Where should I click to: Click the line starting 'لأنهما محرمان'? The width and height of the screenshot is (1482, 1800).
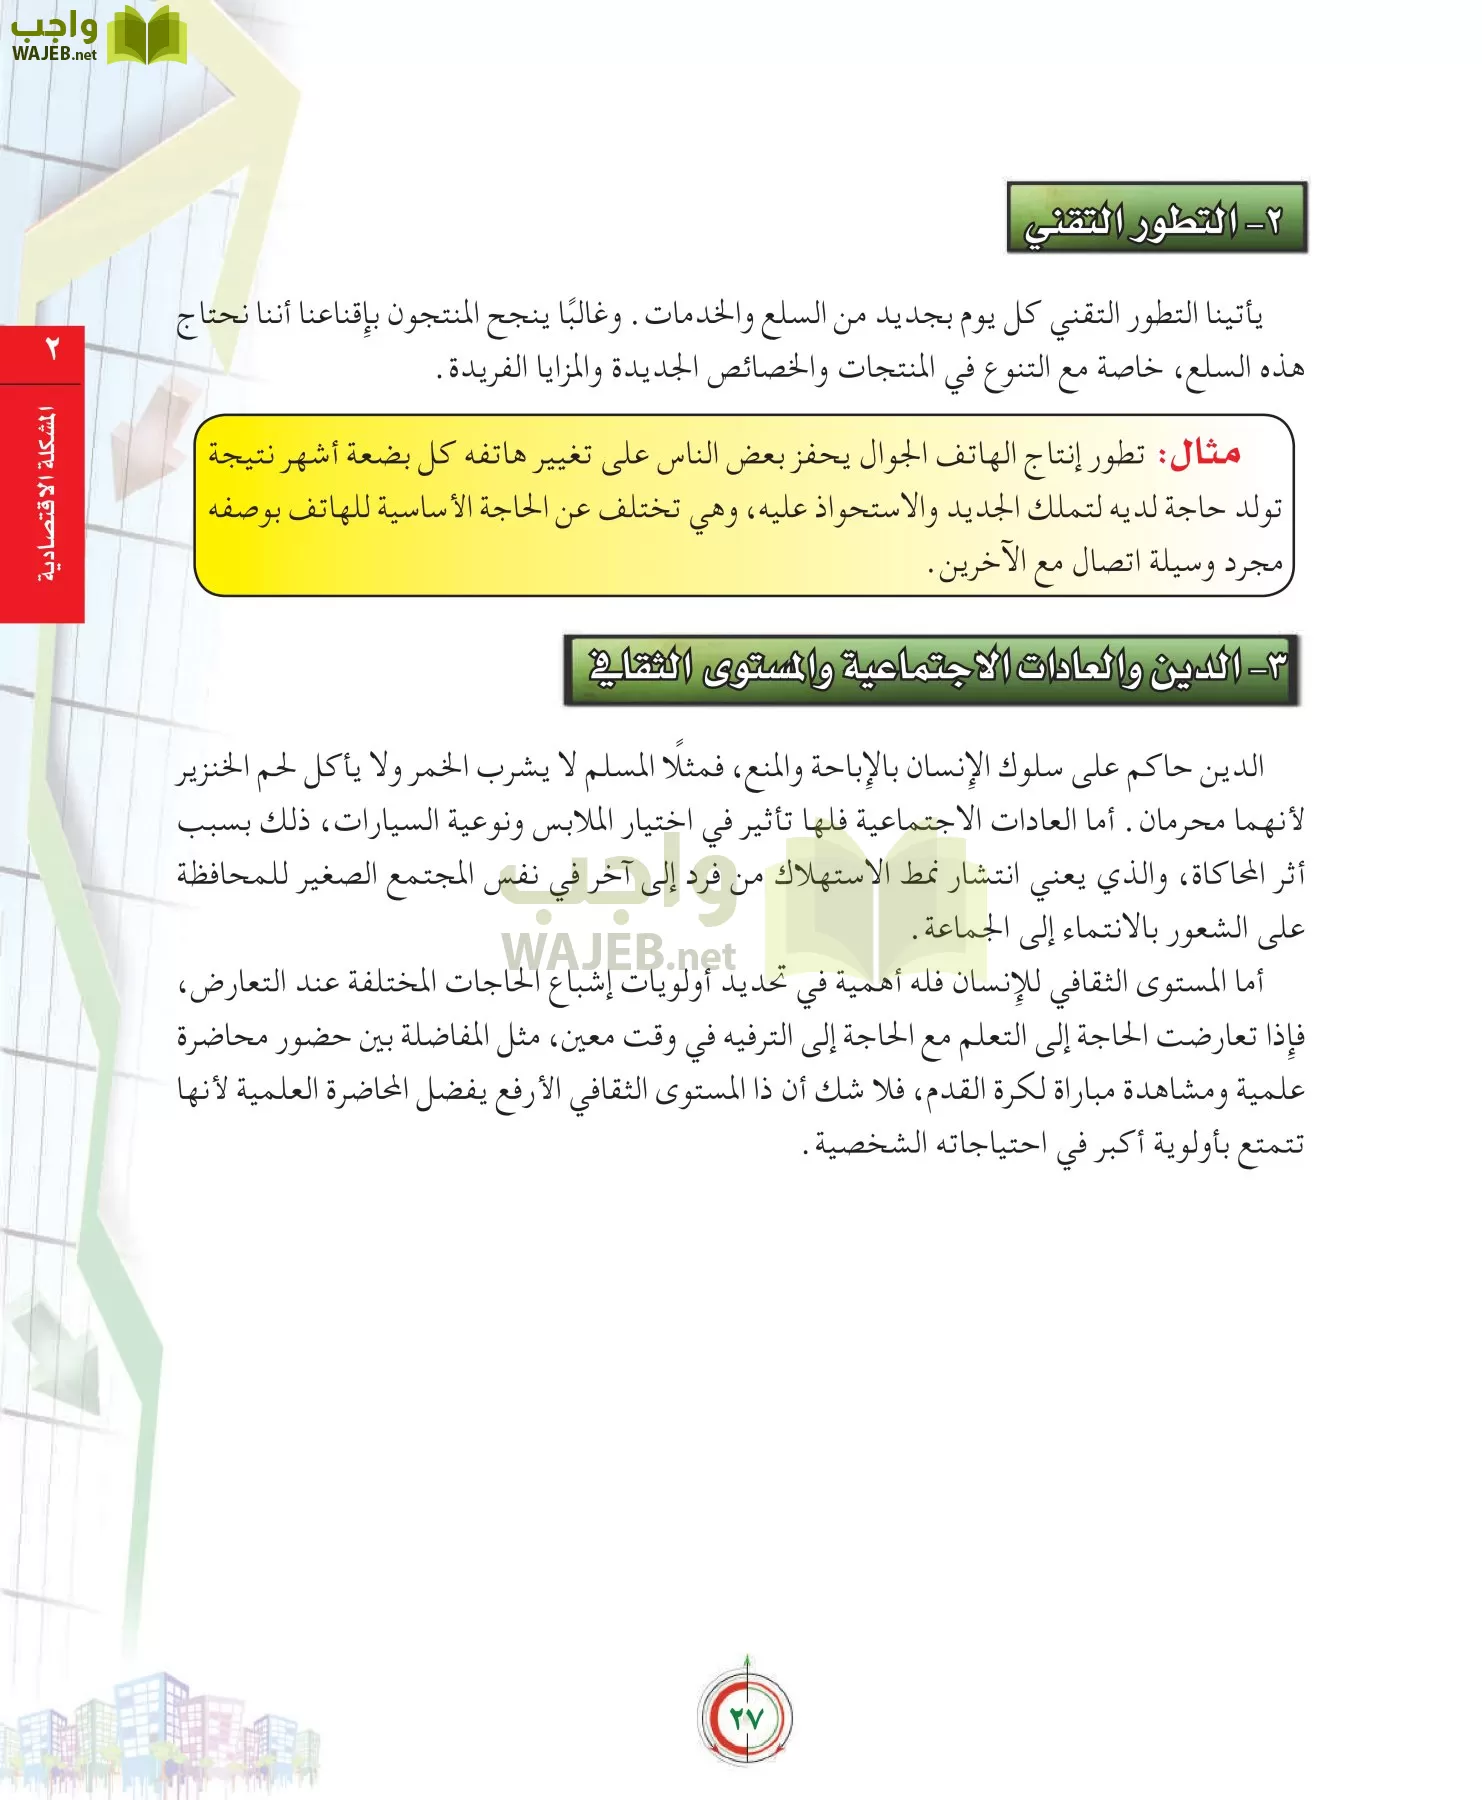[741, 822]
